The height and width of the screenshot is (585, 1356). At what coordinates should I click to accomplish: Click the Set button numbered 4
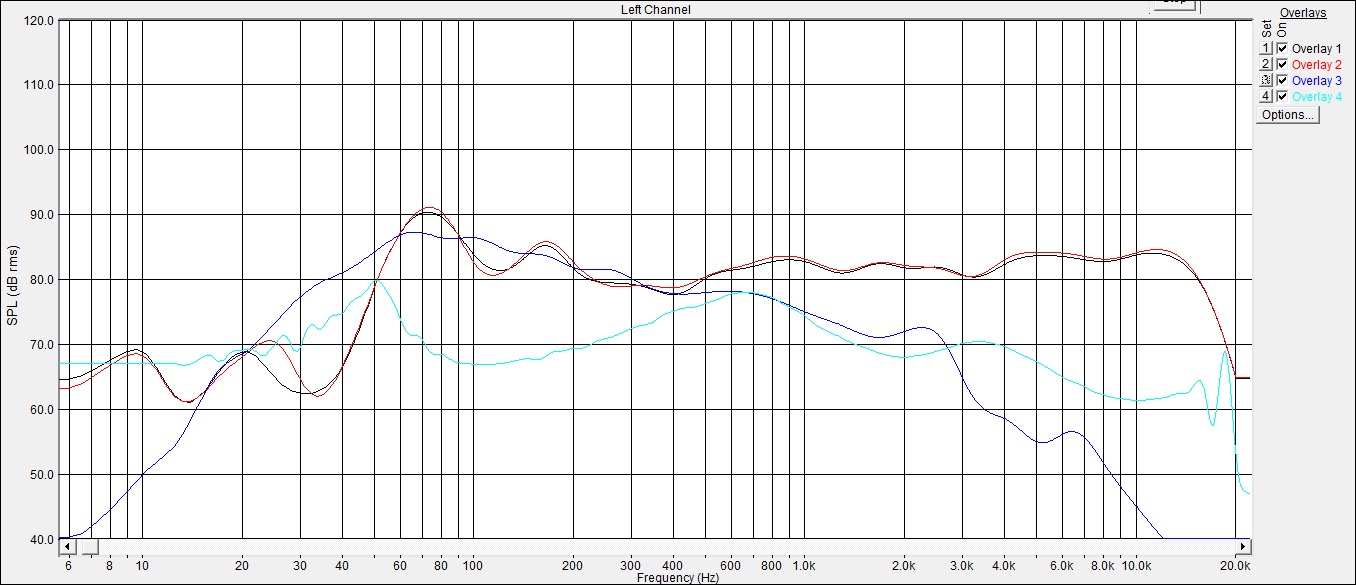point(1265,96)
